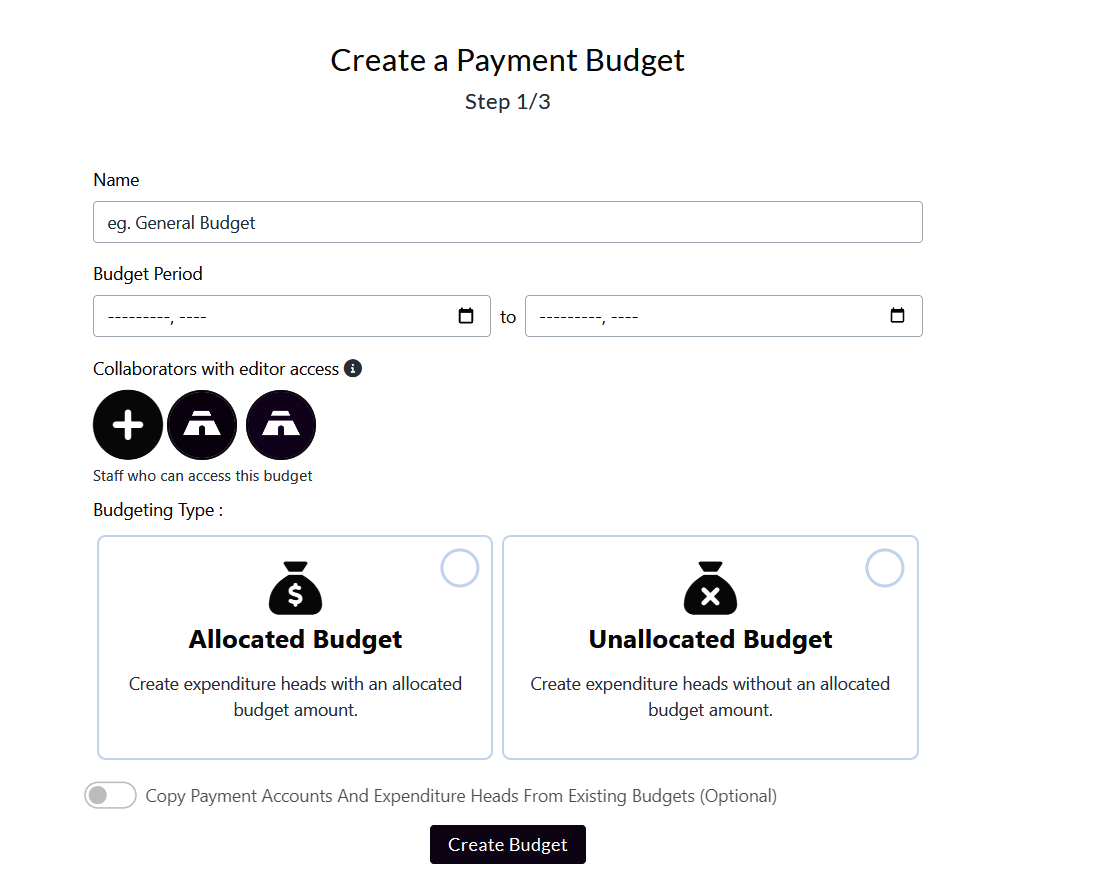Open the end date calendar picker icon
This screenshot has width=1095, height=874.
897,316
